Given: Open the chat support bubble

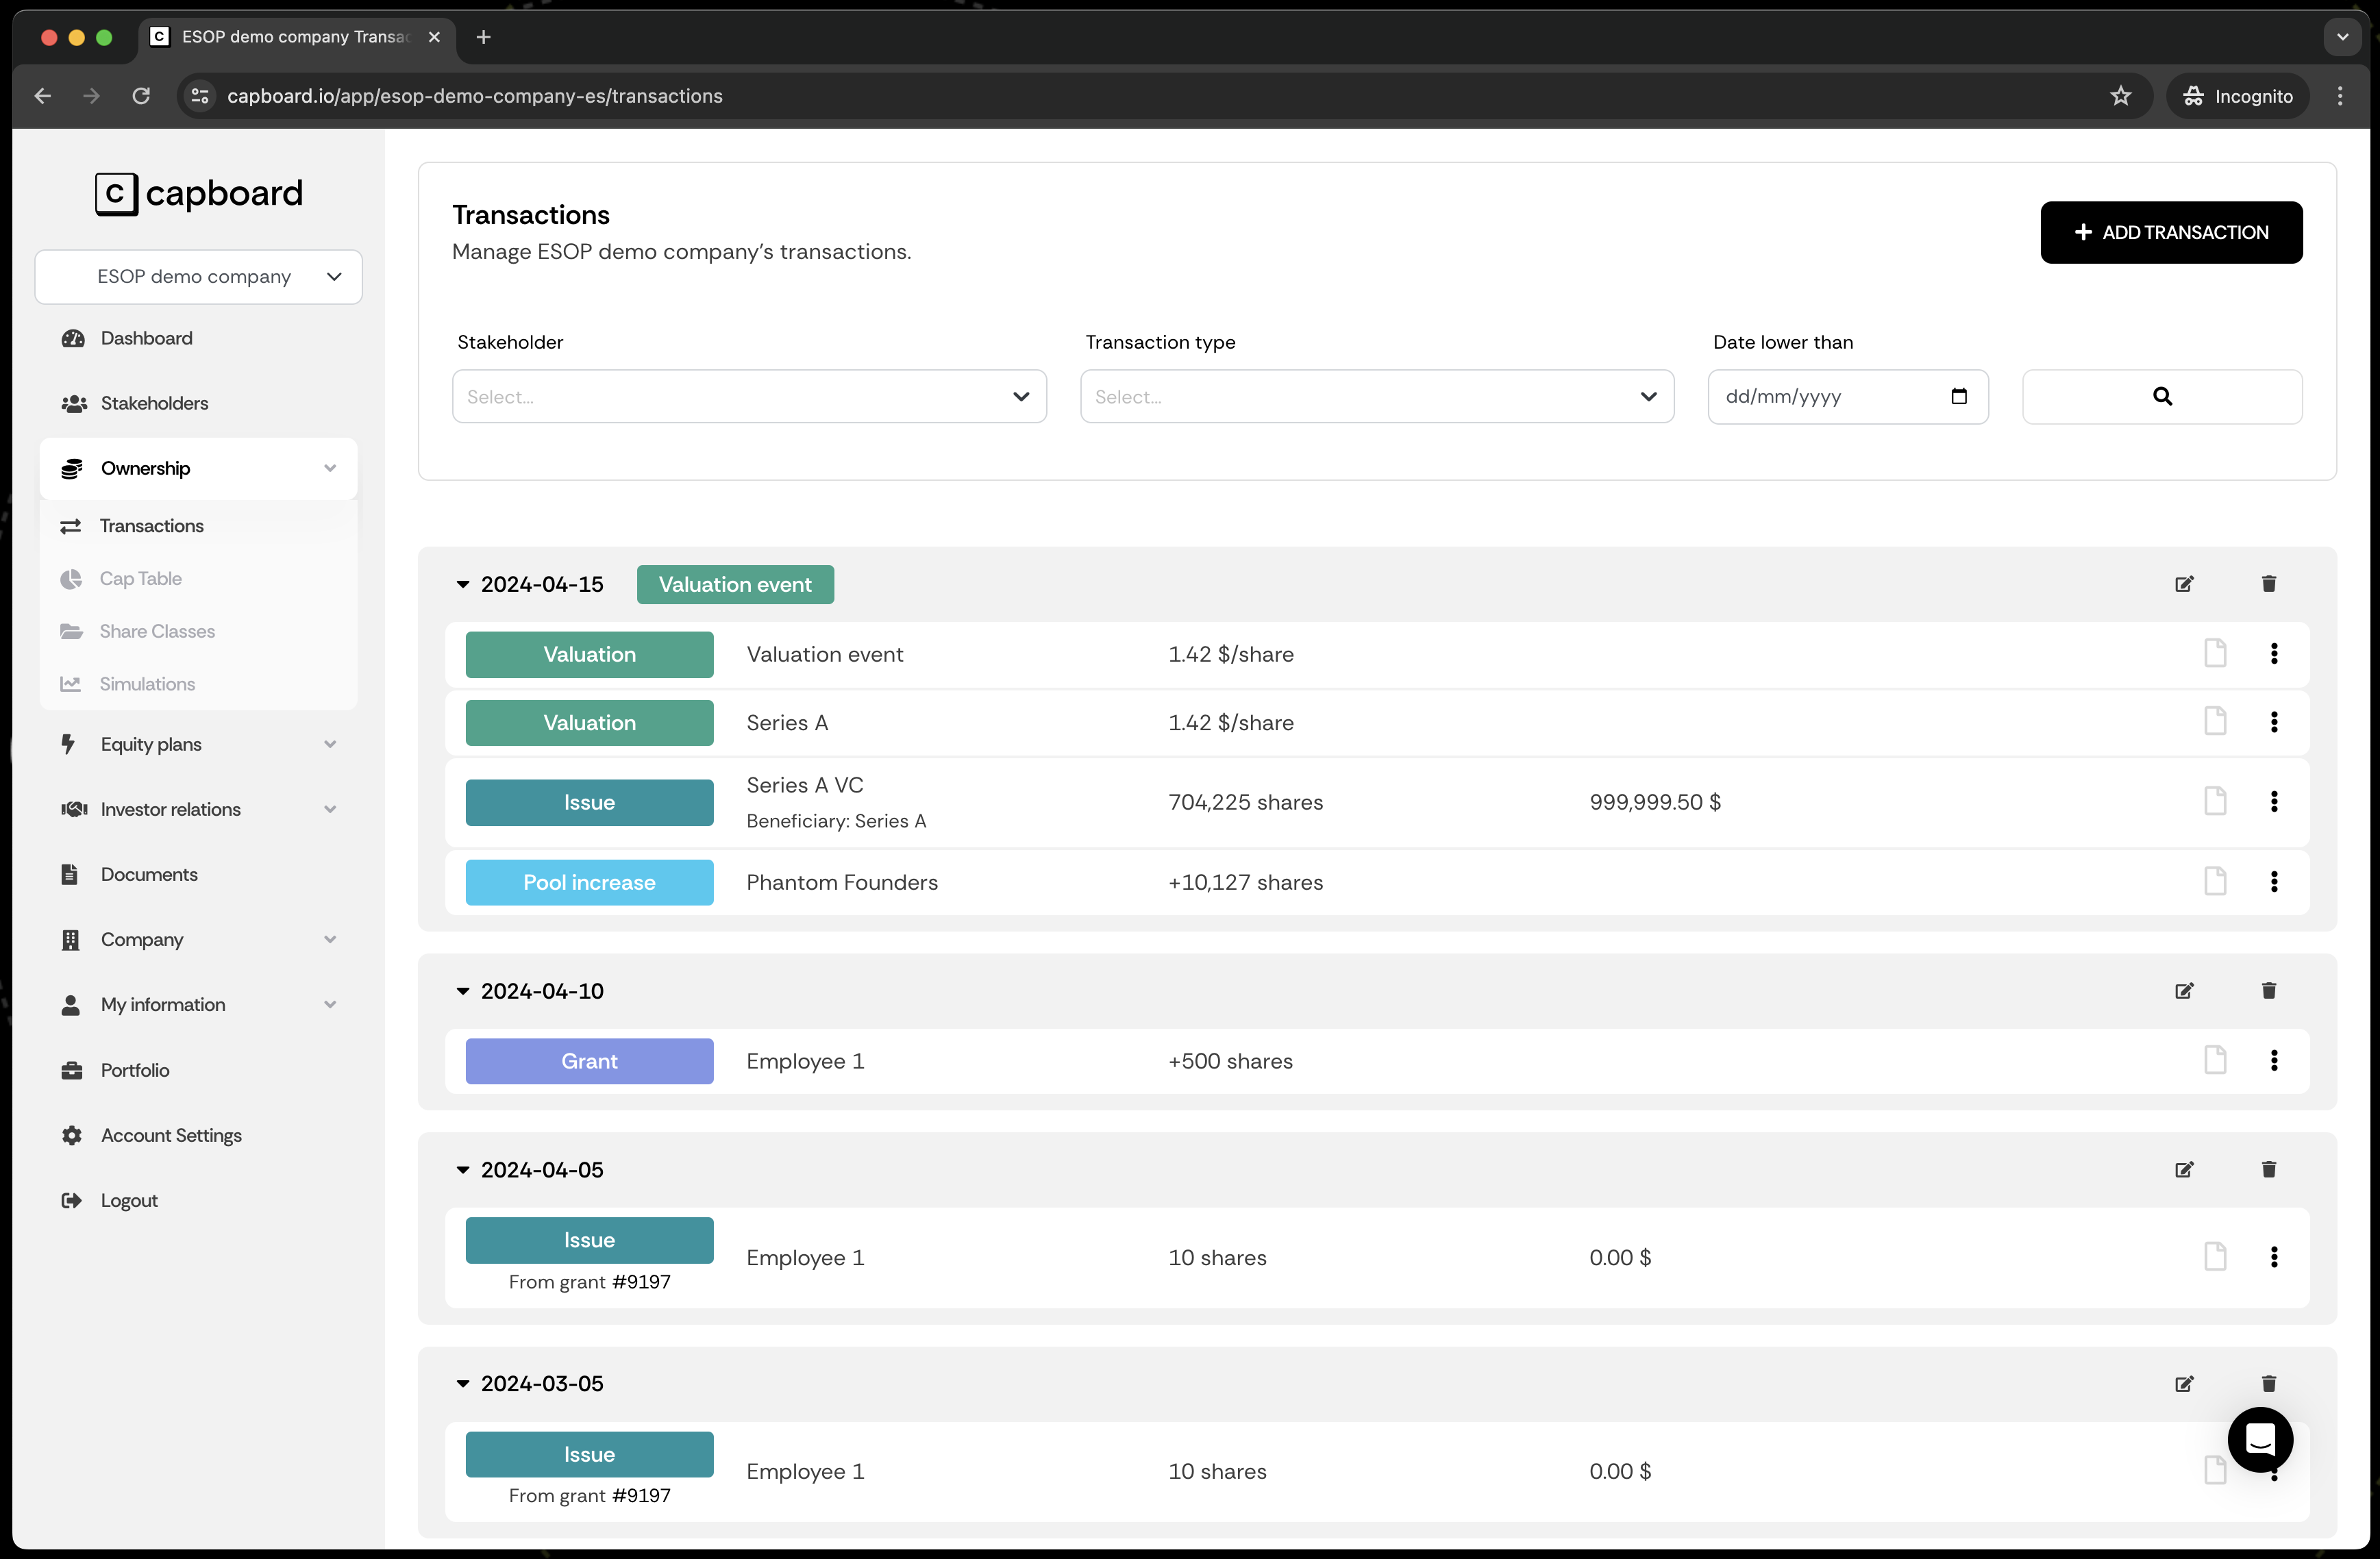Looking at the screenshot, I should point(2260,1439).
